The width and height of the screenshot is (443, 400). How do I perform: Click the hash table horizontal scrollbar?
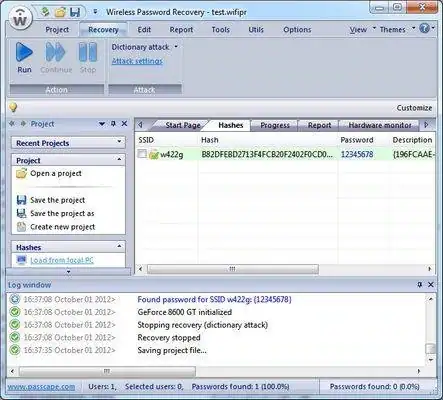coord(233,269)
